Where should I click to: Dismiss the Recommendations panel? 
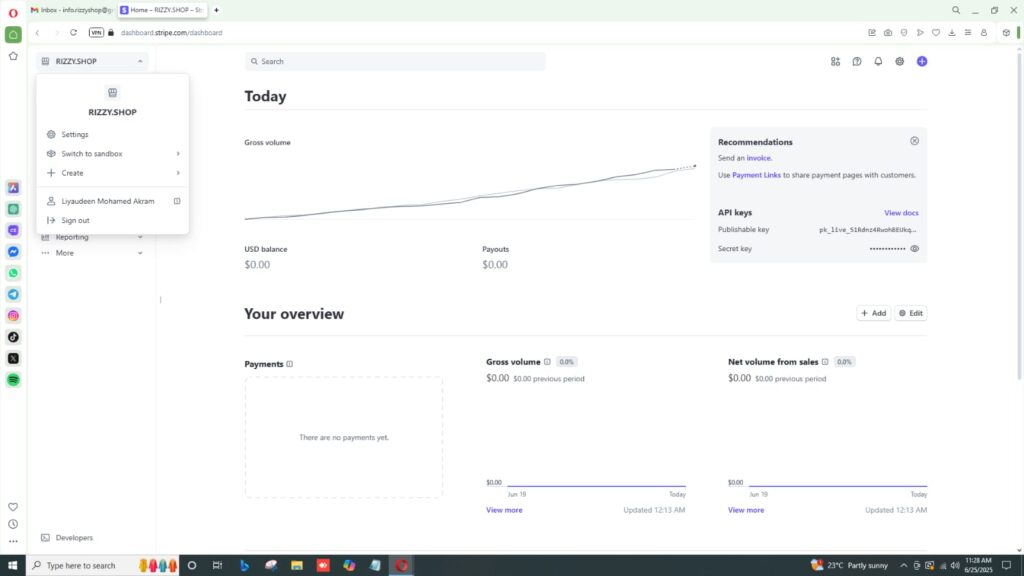pos(914,141)
